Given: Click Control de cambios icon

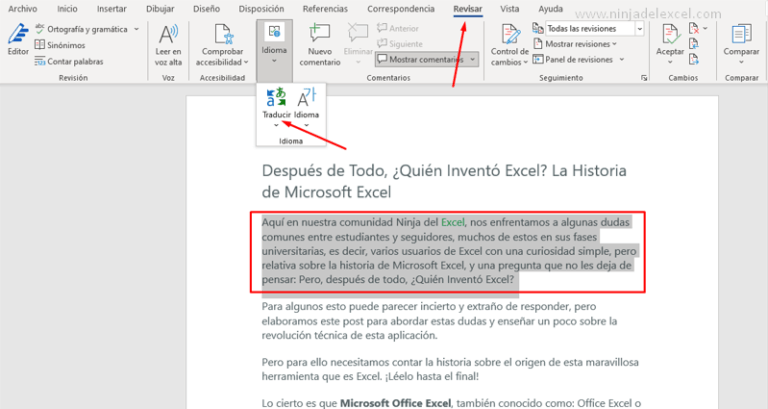Looking at the screenshot, I should coord(510,34).
